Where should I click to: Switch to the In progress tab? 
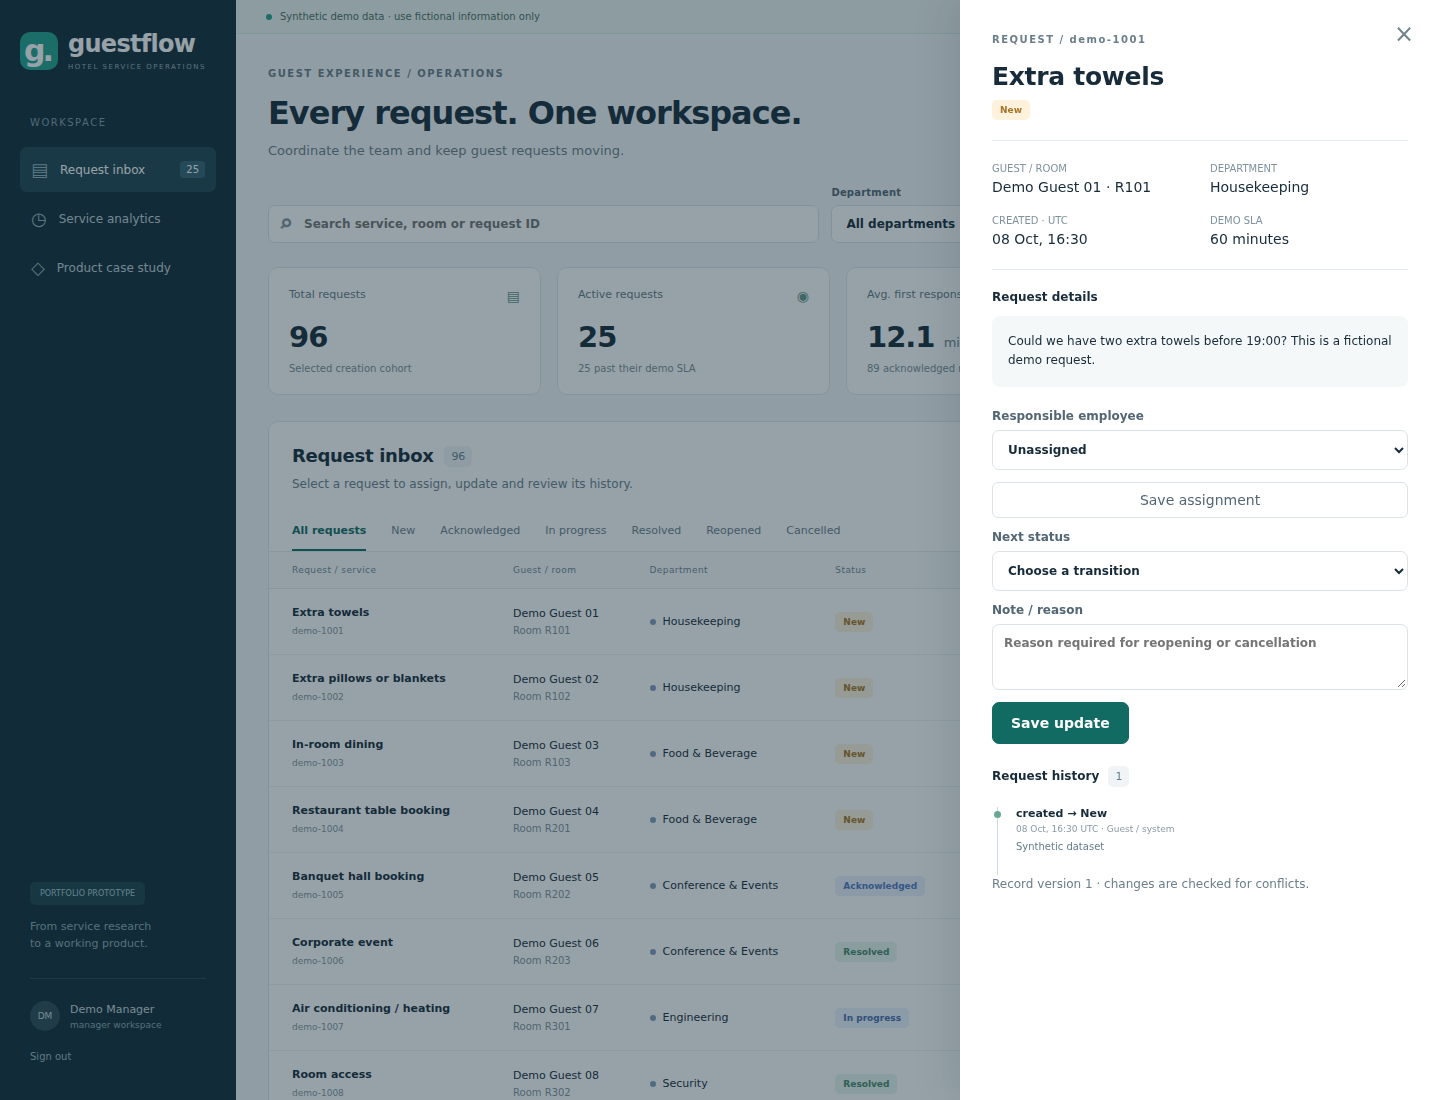(576, 530)
